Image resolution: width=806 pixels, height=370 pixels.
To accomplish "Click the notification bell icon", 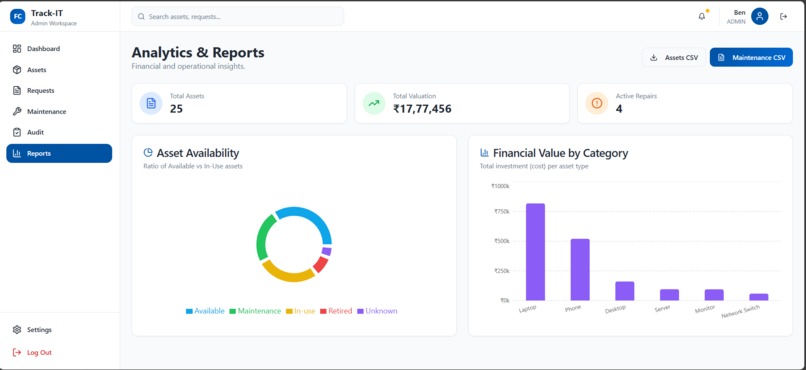I will (702, 16).
